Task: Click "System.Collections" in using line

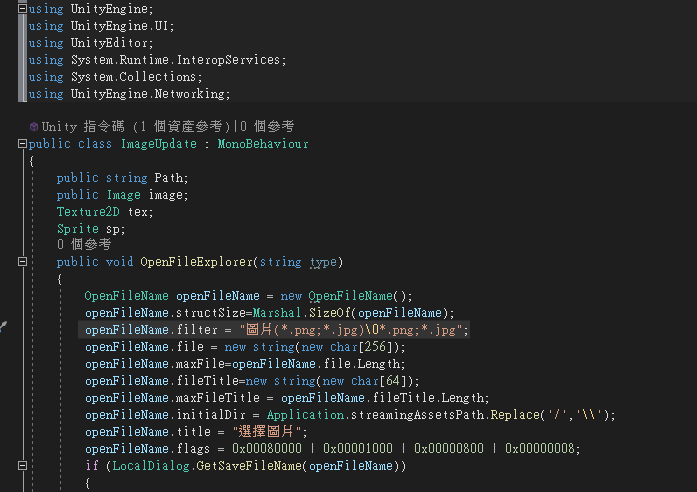Action: (133, 77)
